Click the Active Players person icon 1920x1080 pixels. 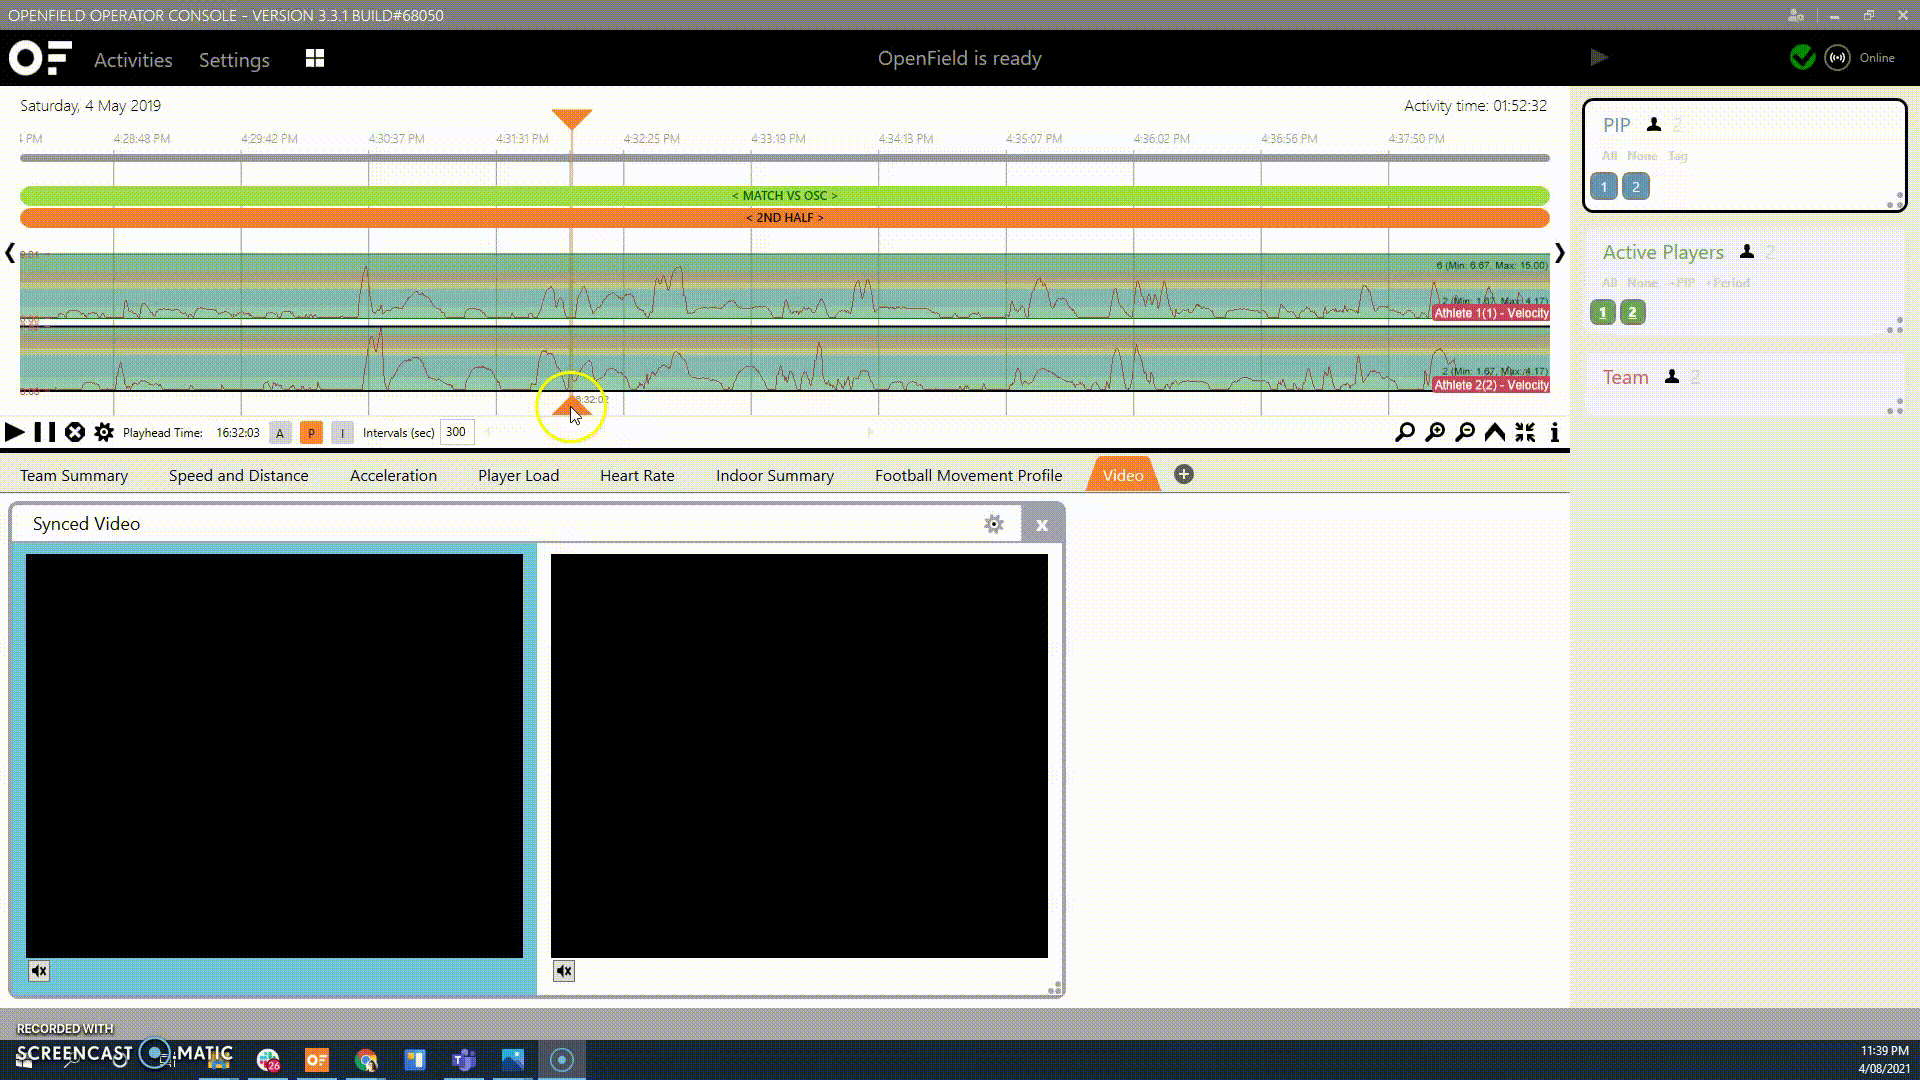click(1747, 252)
